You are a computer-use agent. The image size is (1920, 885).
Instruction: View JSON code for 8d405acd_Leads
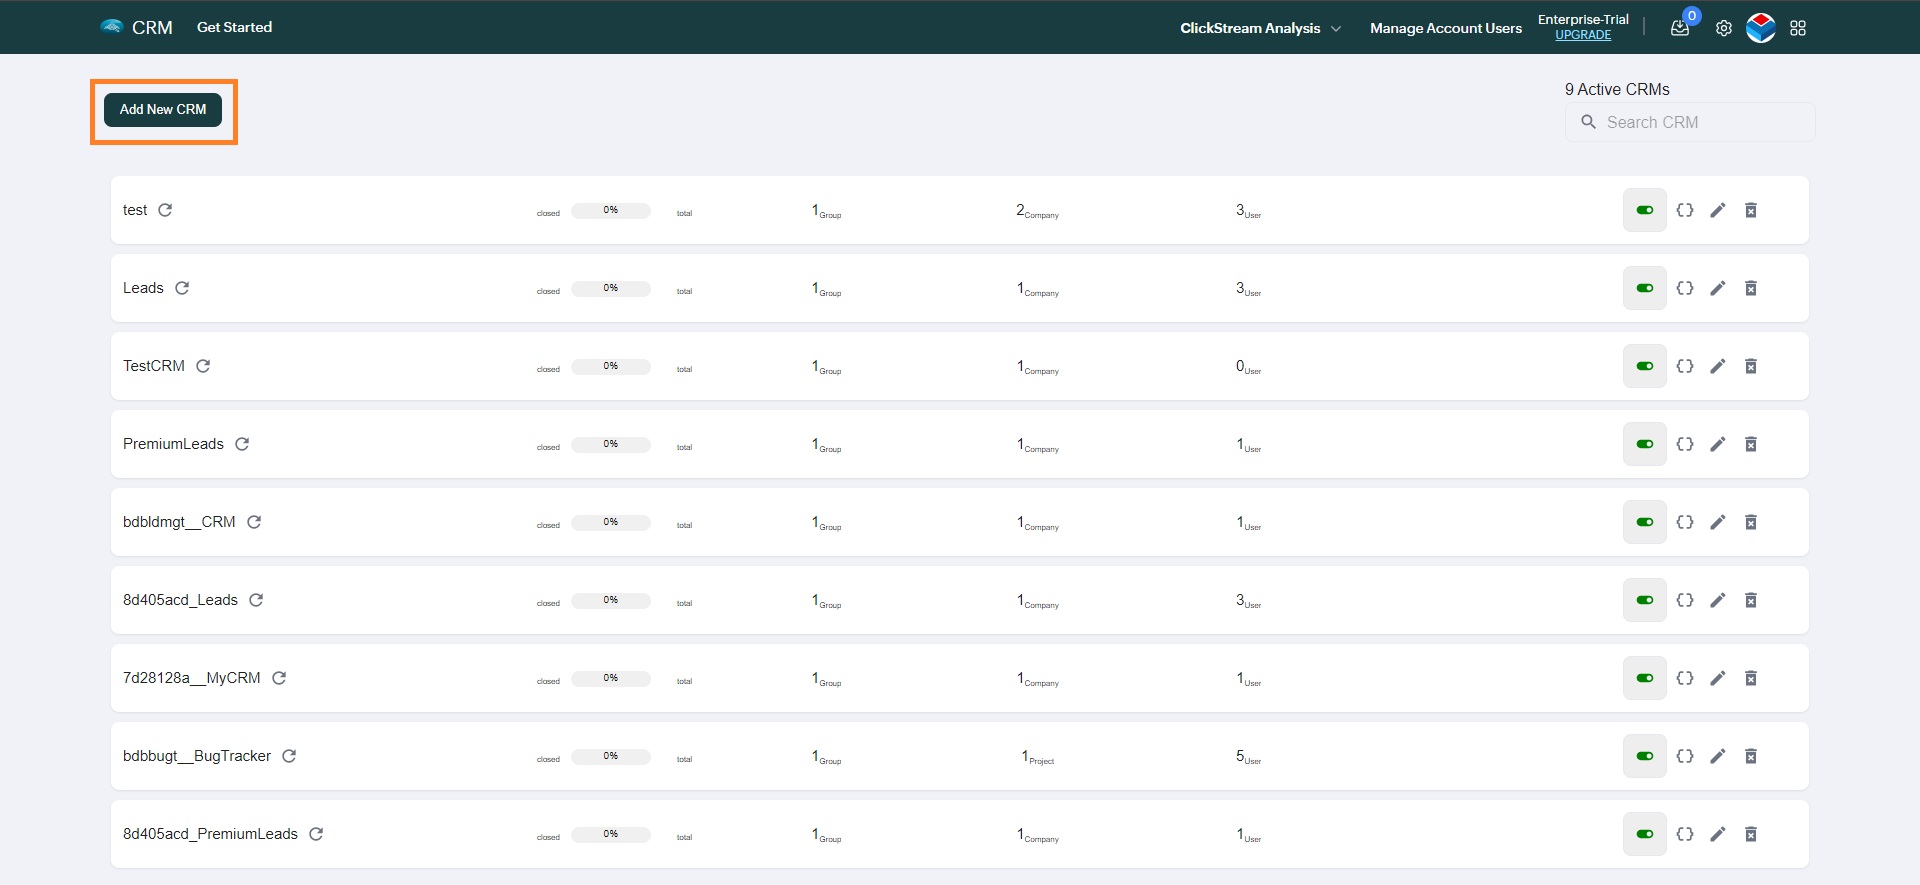[x=1685, y=600]
